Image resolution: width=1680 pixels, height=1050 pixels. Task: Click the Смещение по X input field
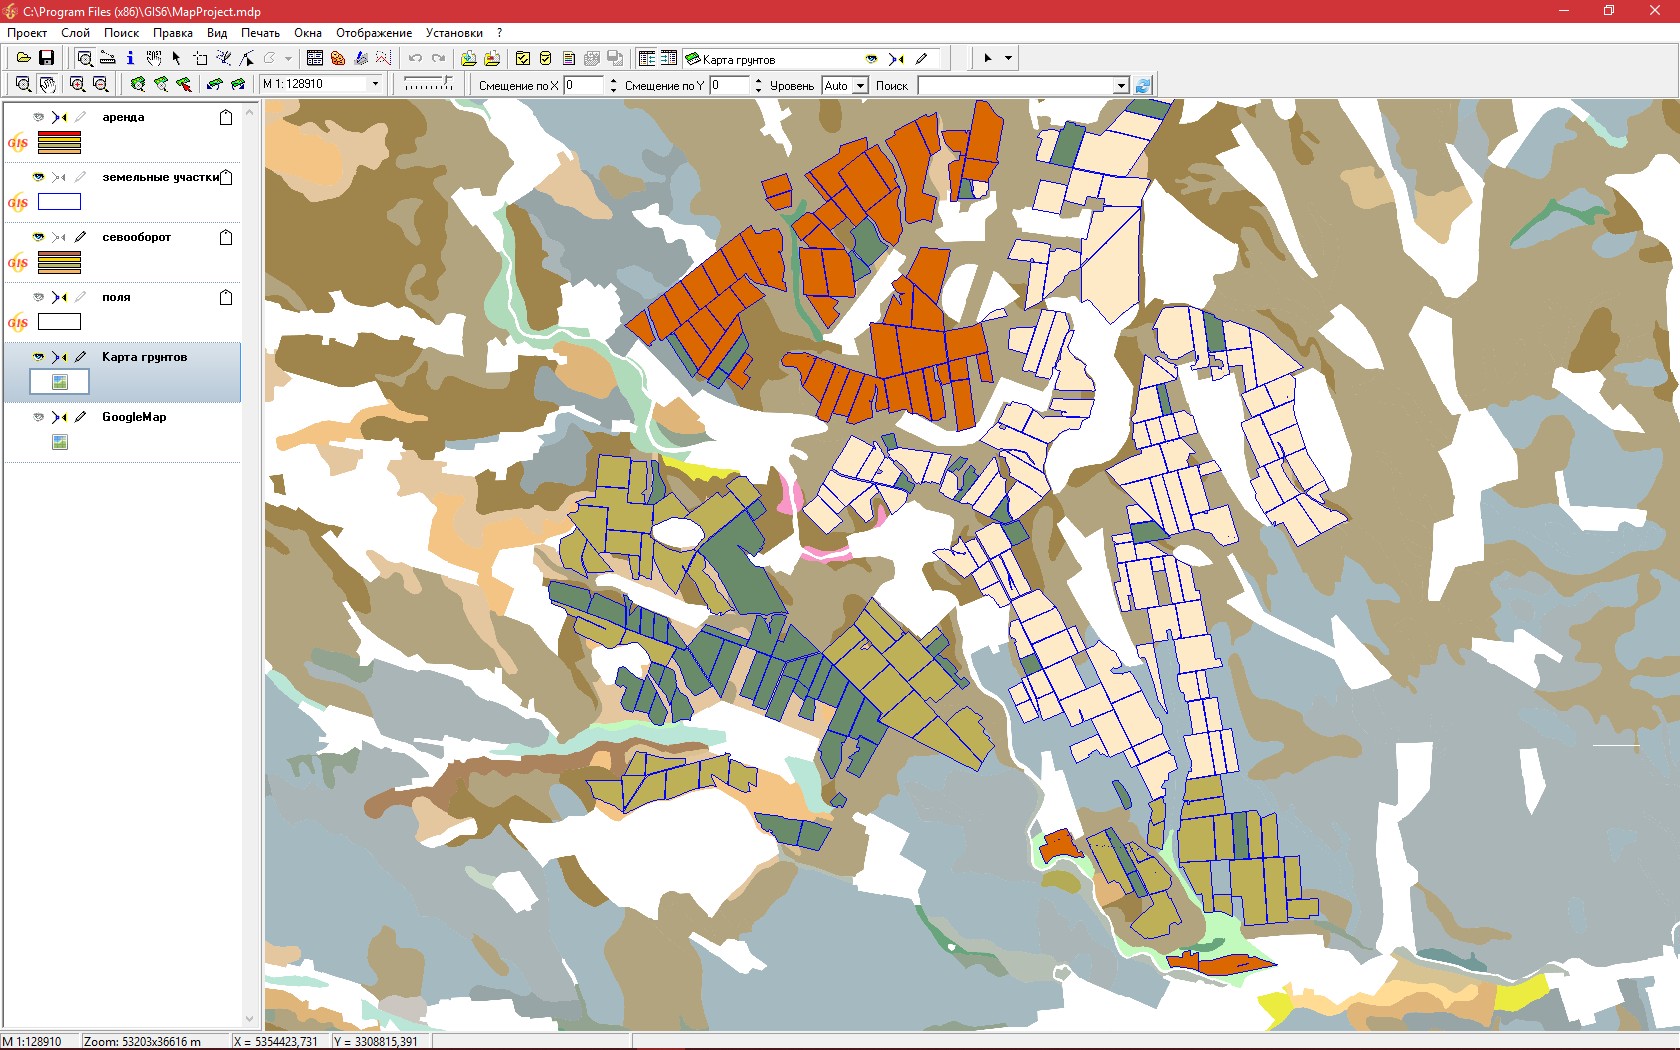584,86
